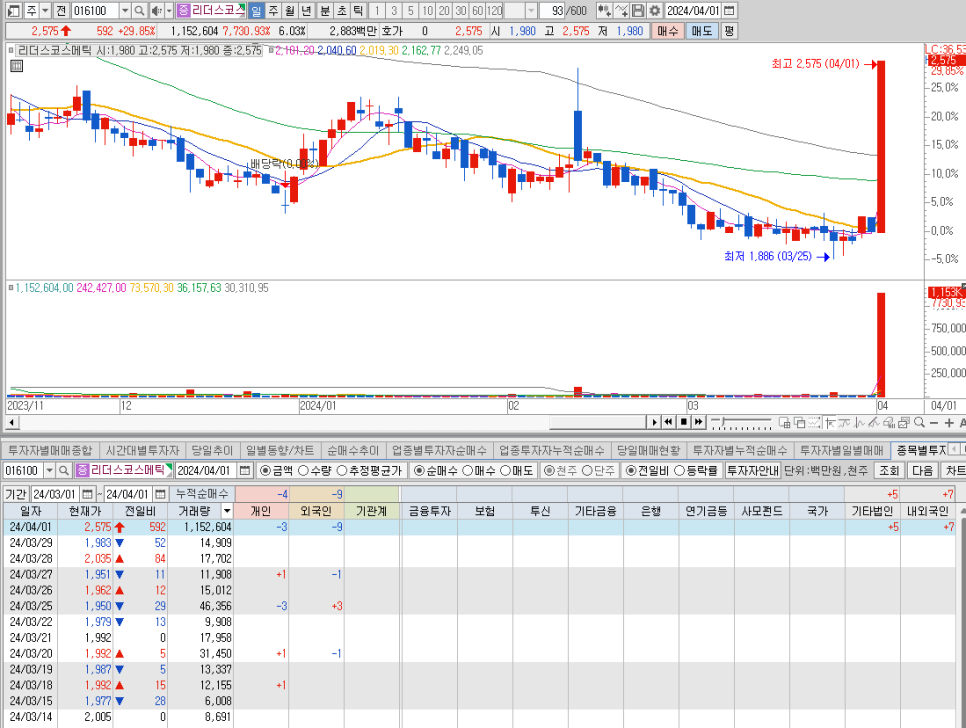Click the fast-forward chart replay button
The height and width of the screenshot is (728, 966).
(x=698, y=422)
